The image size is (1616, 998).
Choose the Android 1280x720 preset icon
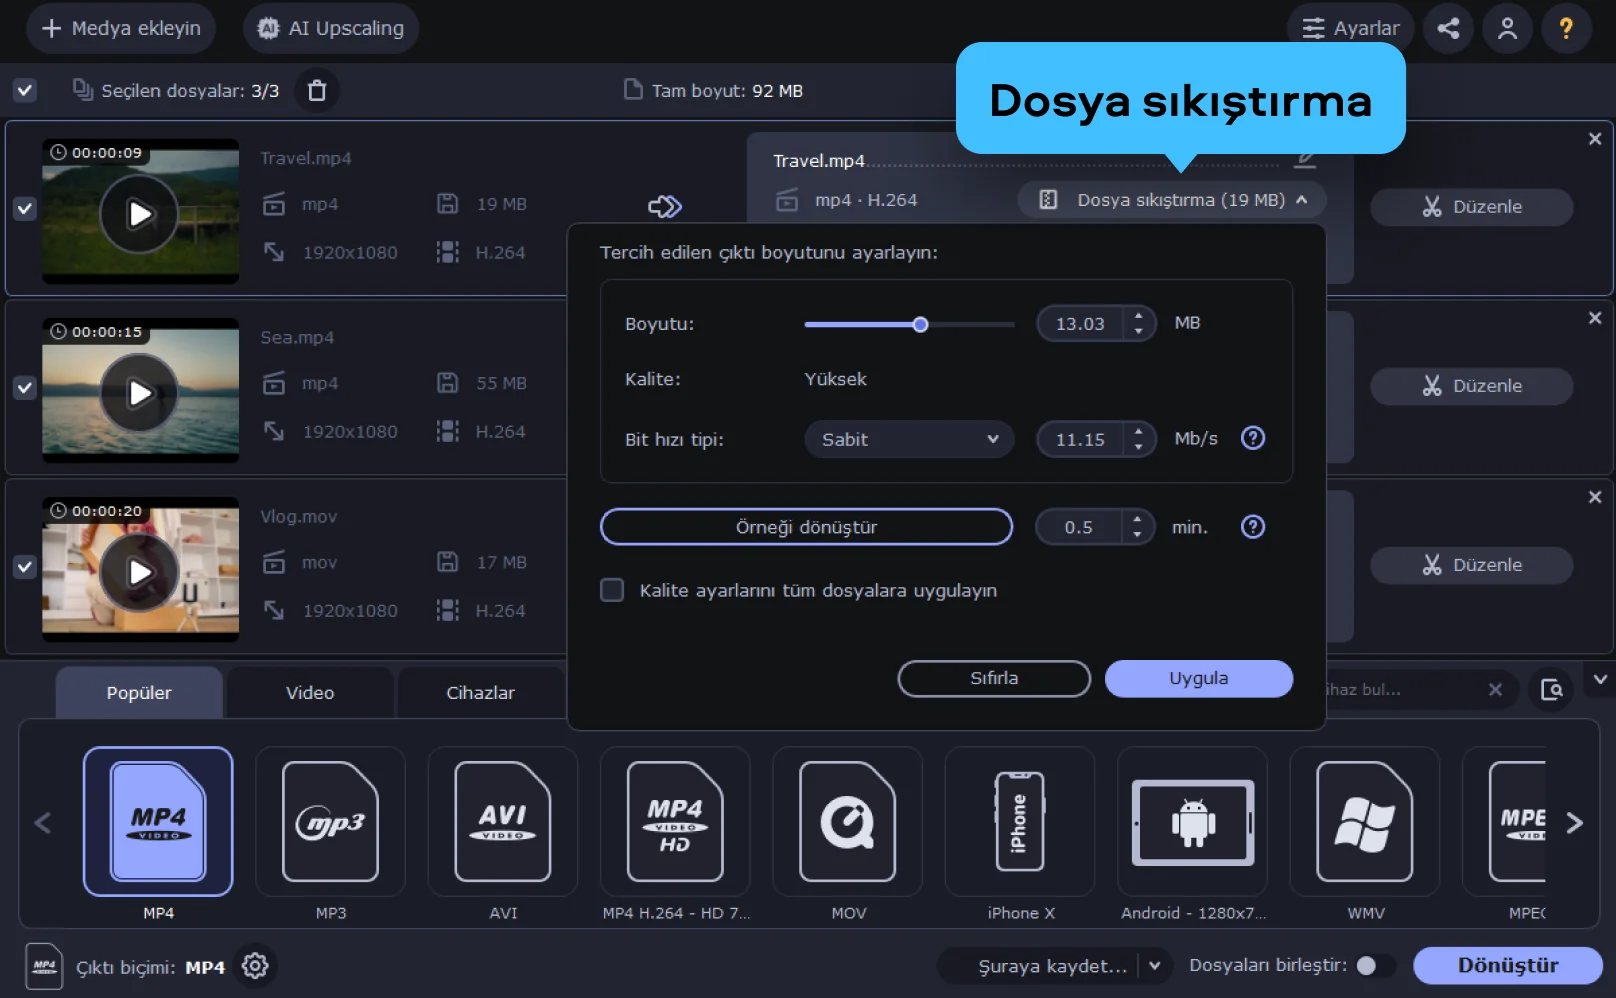[1192, 822]
